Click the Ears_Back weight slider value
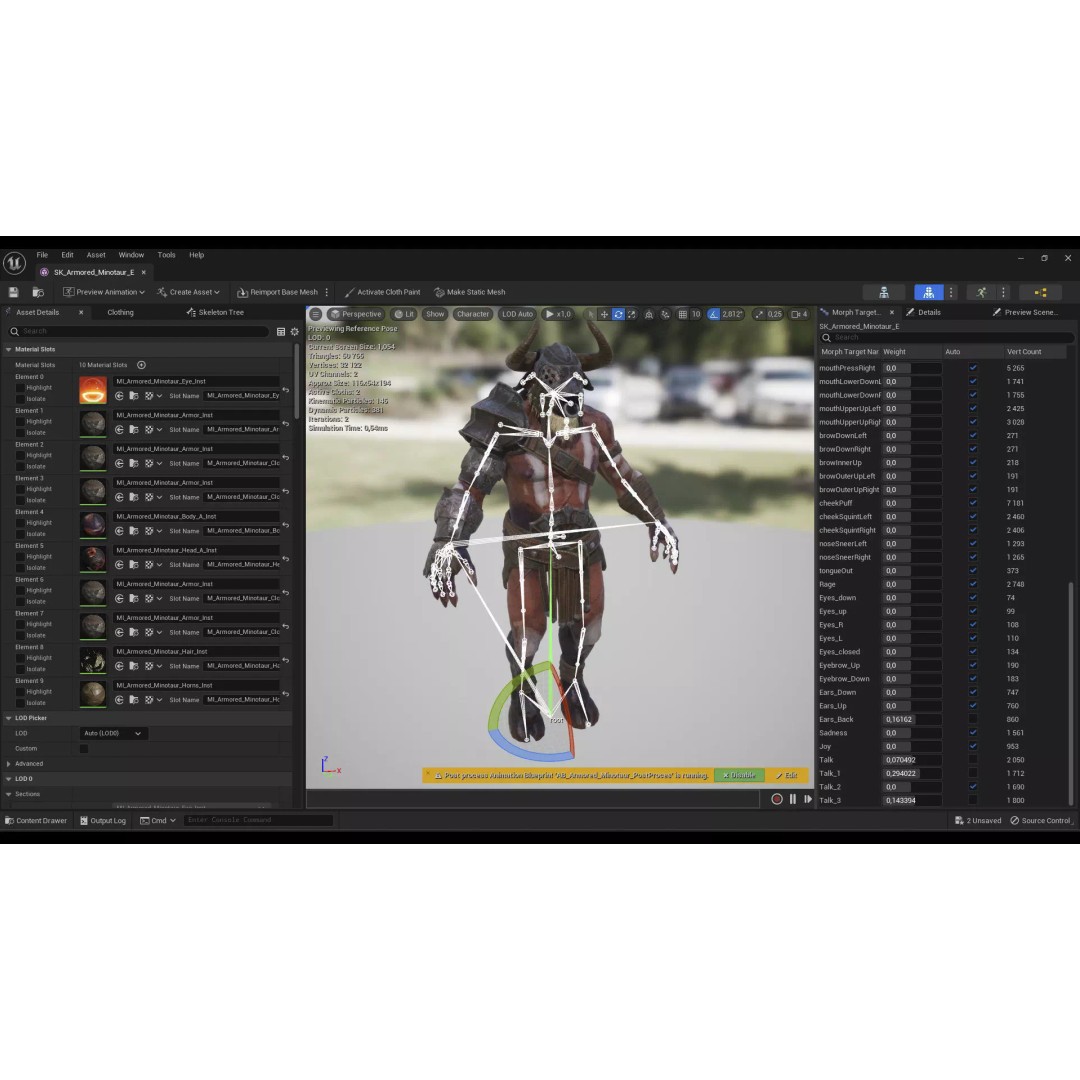This screenshot has height=1080, width=1080. 912,719
